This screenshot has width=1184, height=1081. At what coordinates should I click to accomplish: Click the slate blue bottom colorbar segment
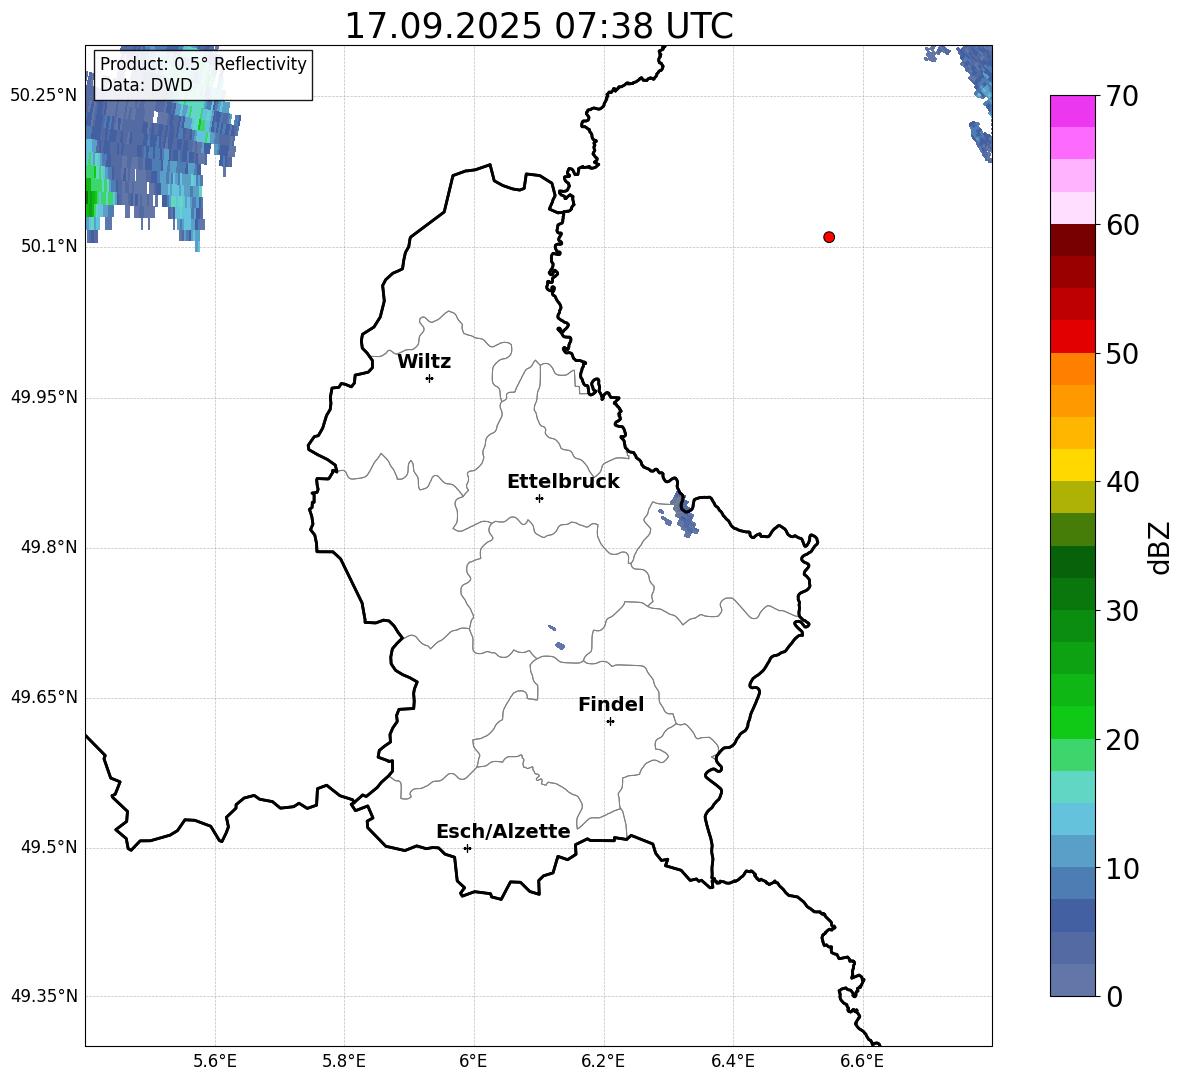coord(1072,980)
